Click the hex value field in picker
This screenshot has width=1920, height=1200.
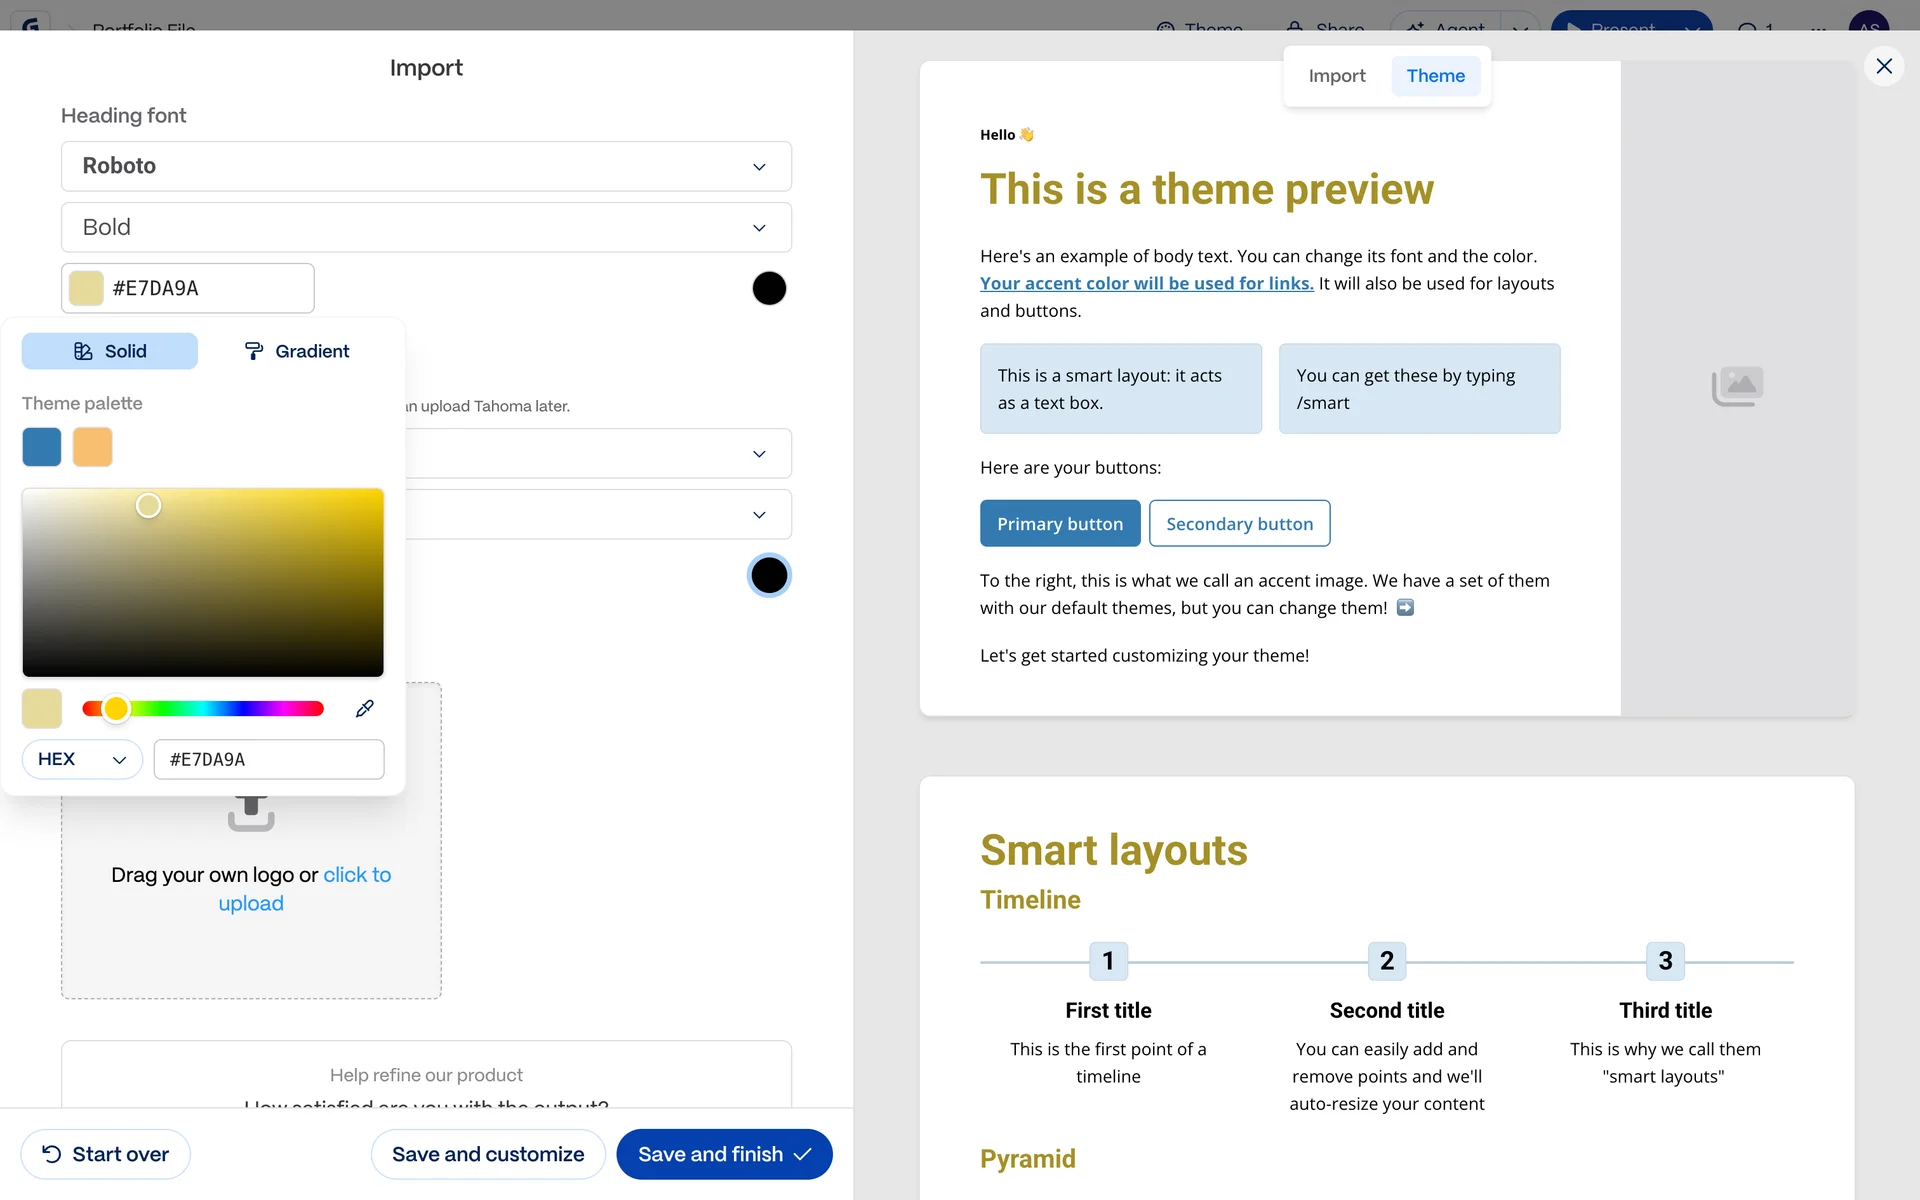(x=268, y=759)
